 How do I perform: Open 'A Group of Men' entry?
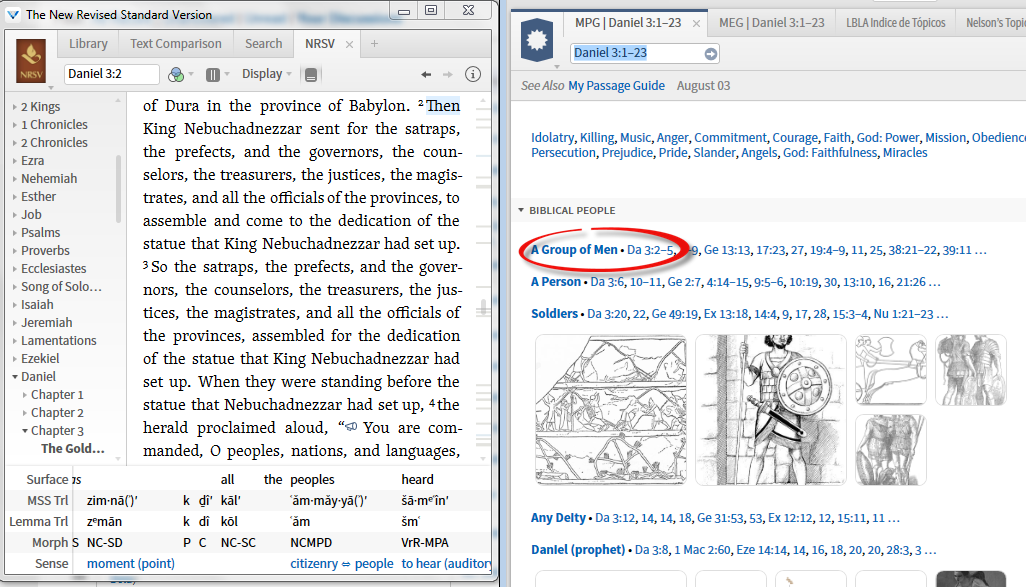click(574, 249)
